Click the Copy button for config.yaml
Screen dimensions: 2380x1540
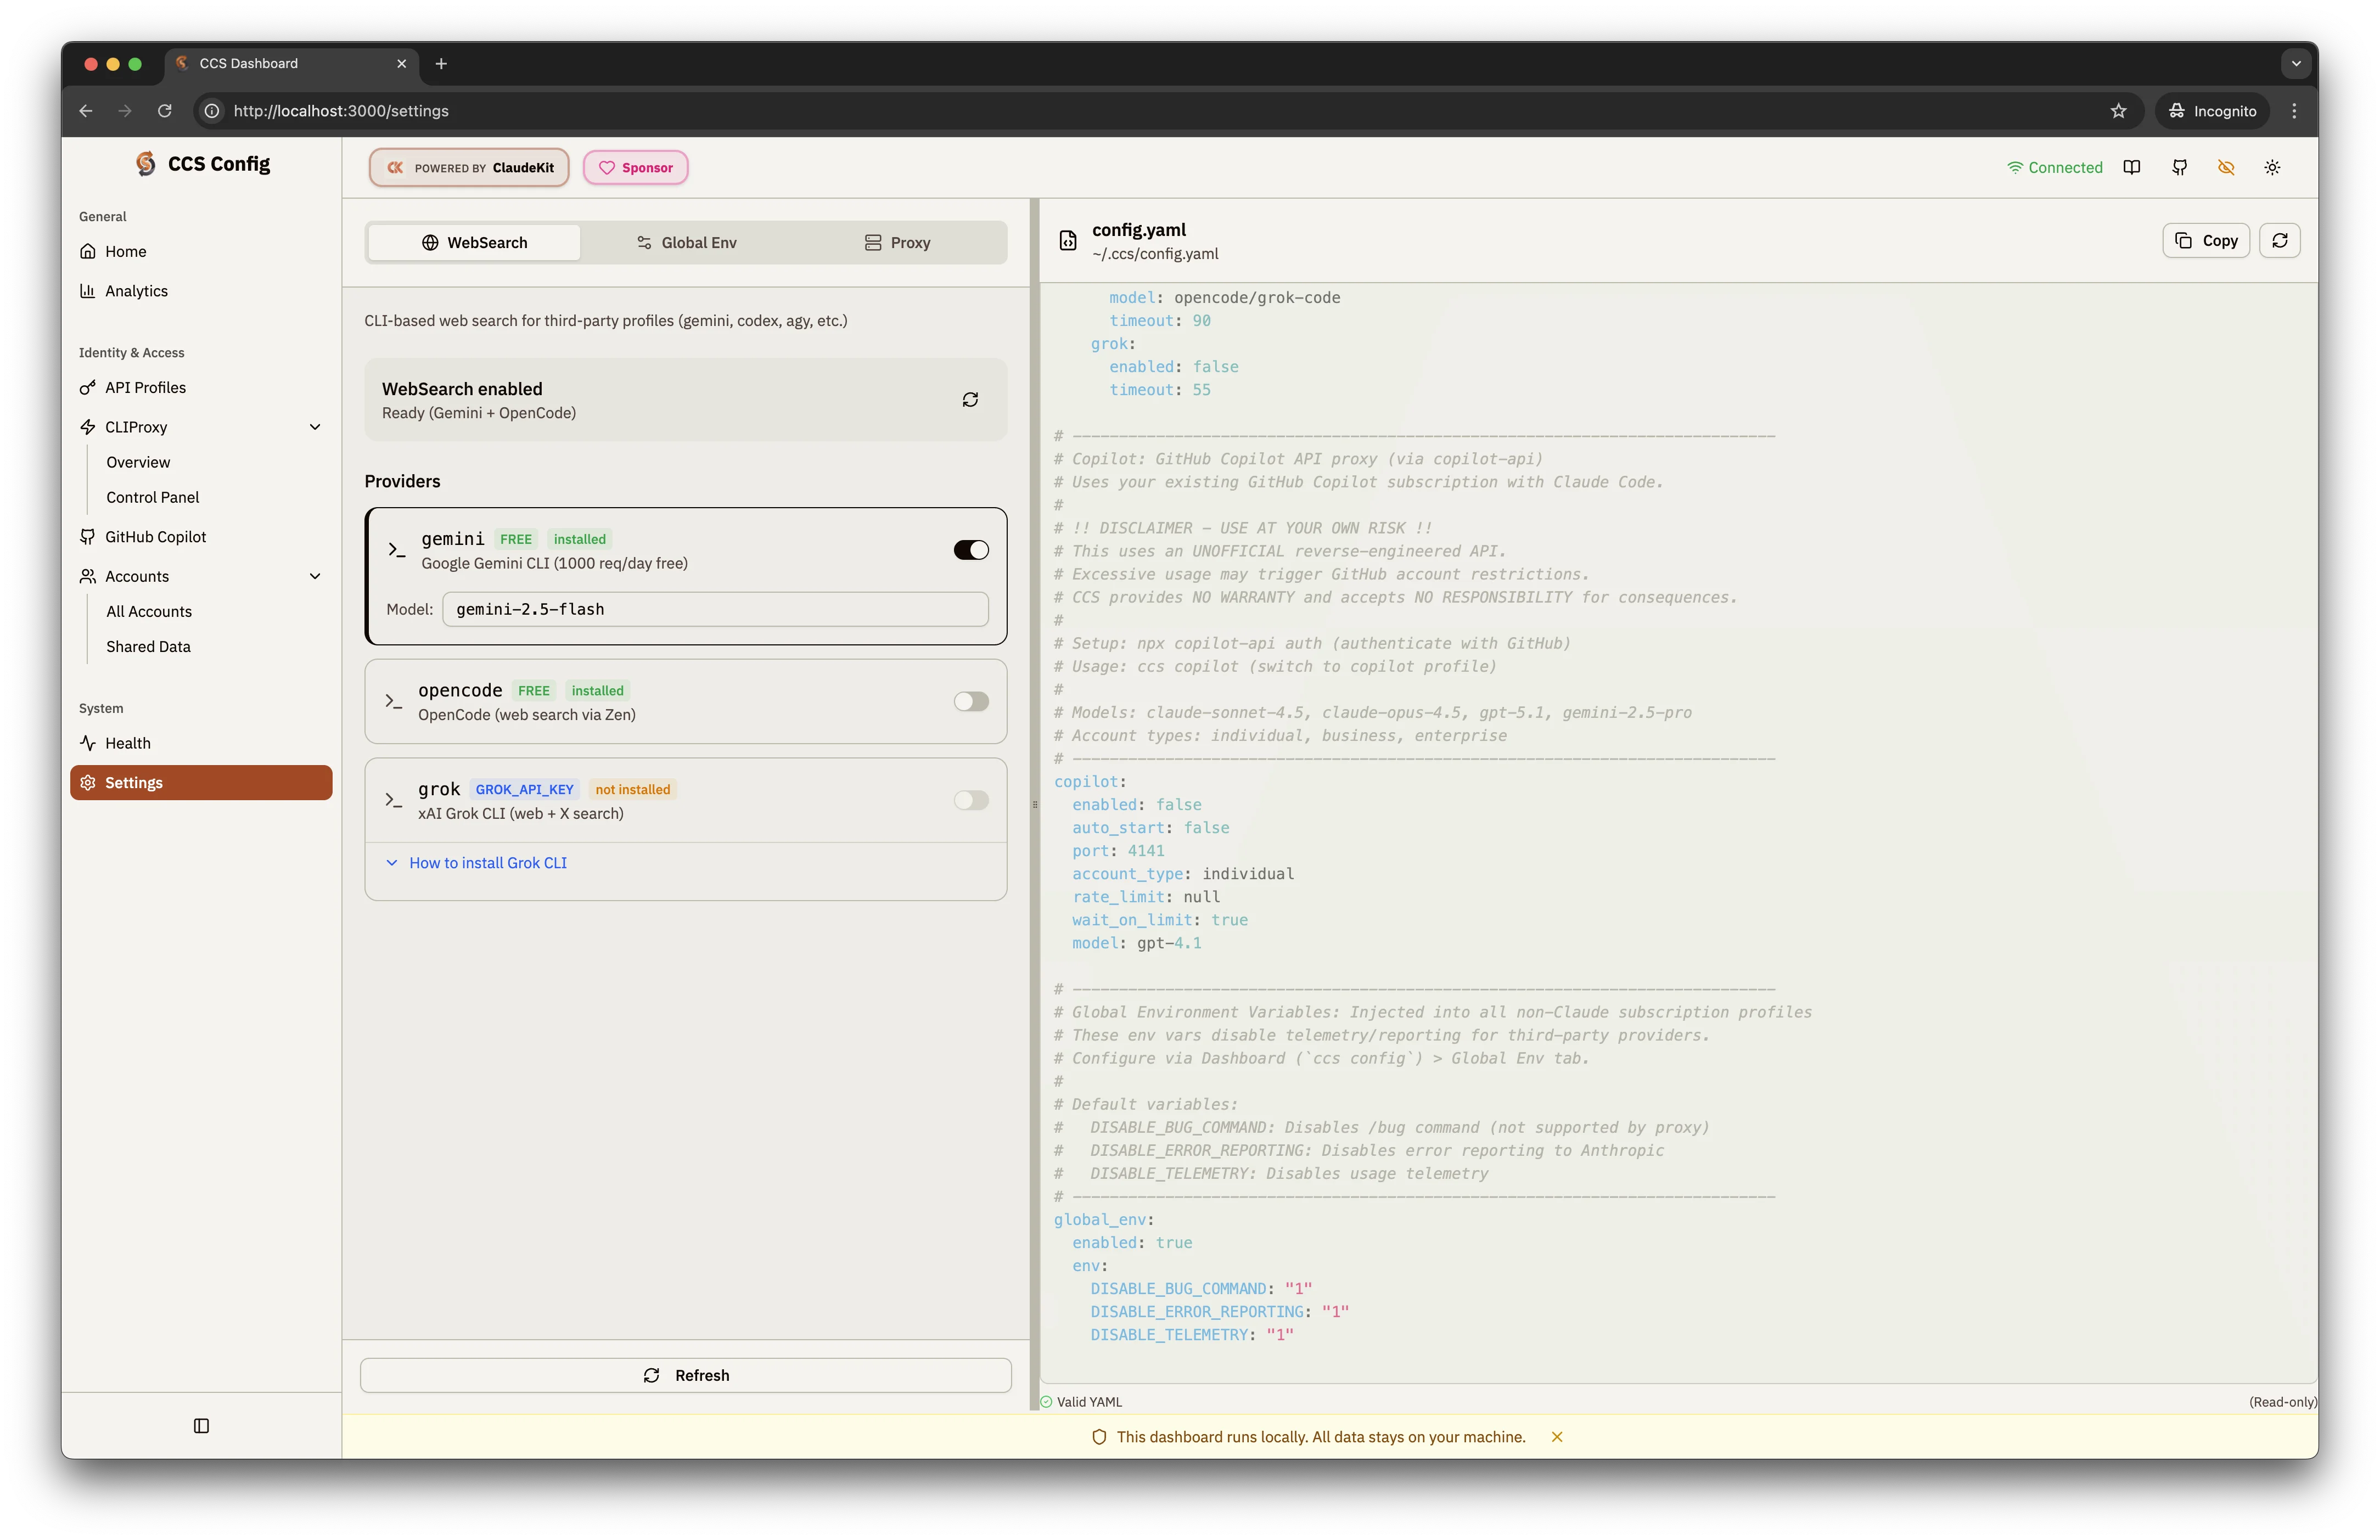coord(2205,240)
